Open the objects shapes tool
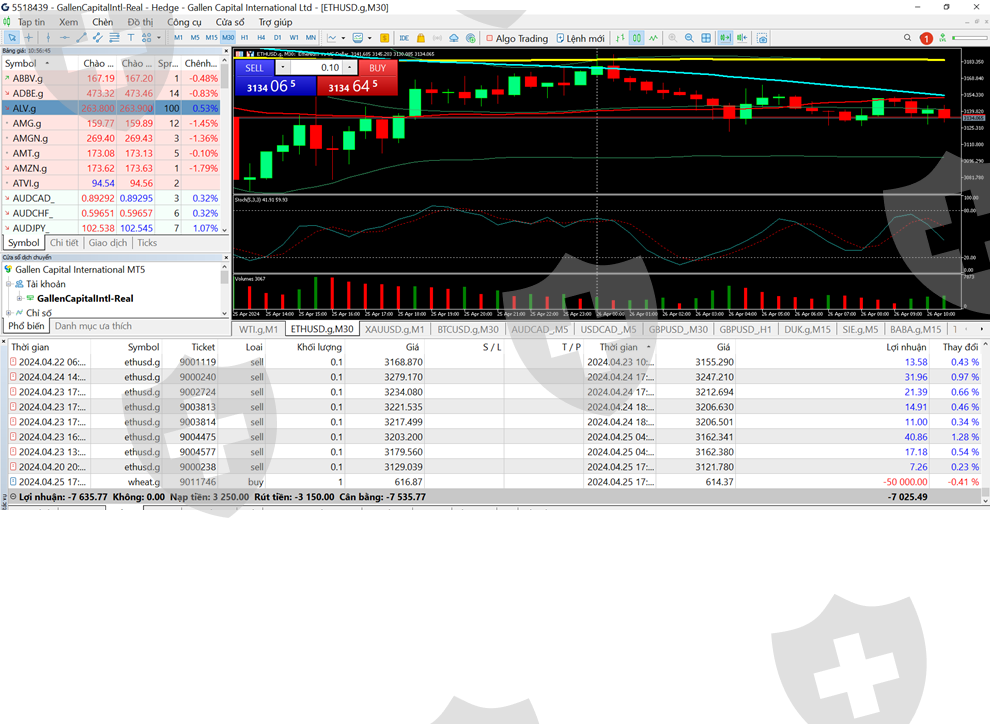Screen dimensions: 990x724 tap(146, 38)
